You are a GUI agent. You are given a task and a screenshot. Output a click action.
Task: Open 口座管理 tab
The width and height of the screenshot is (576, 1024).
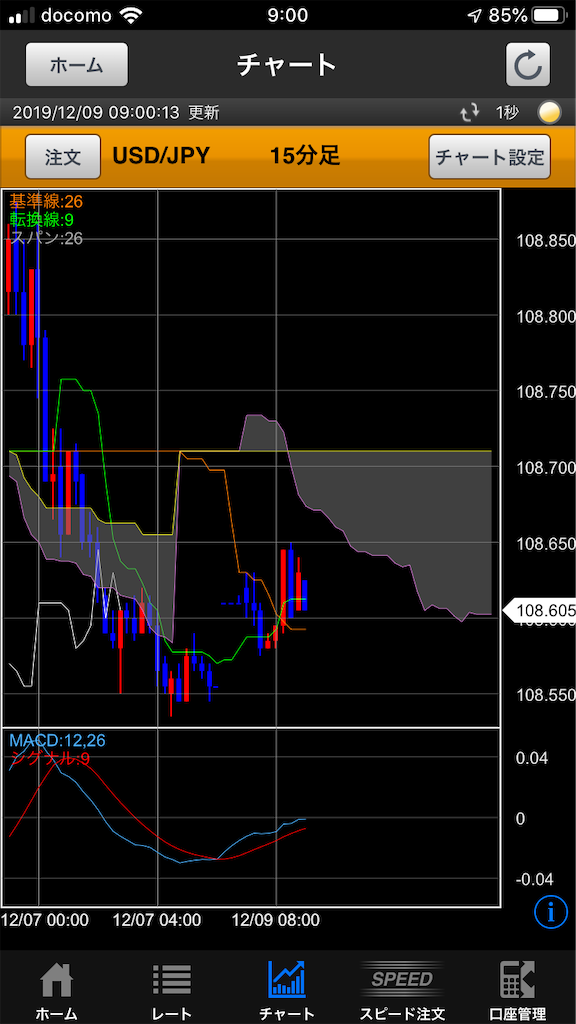point(517,990)
